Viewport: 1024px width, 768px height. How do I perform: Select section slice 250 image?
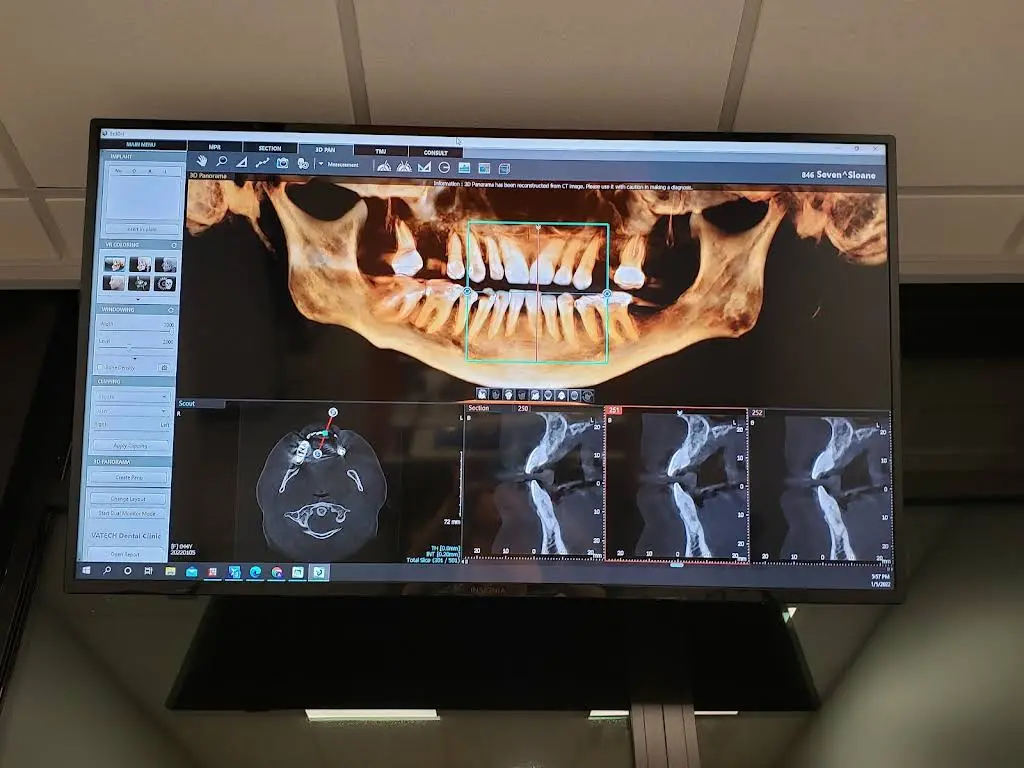click(534, 485)
